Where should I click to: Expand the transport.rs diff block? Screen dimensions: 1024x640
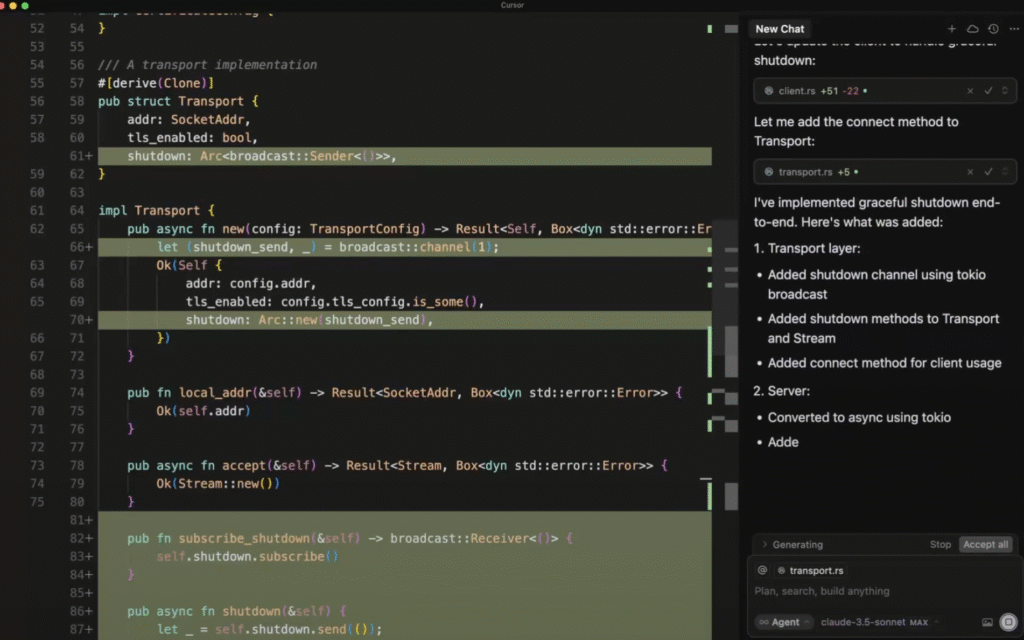click(1005, 172)
